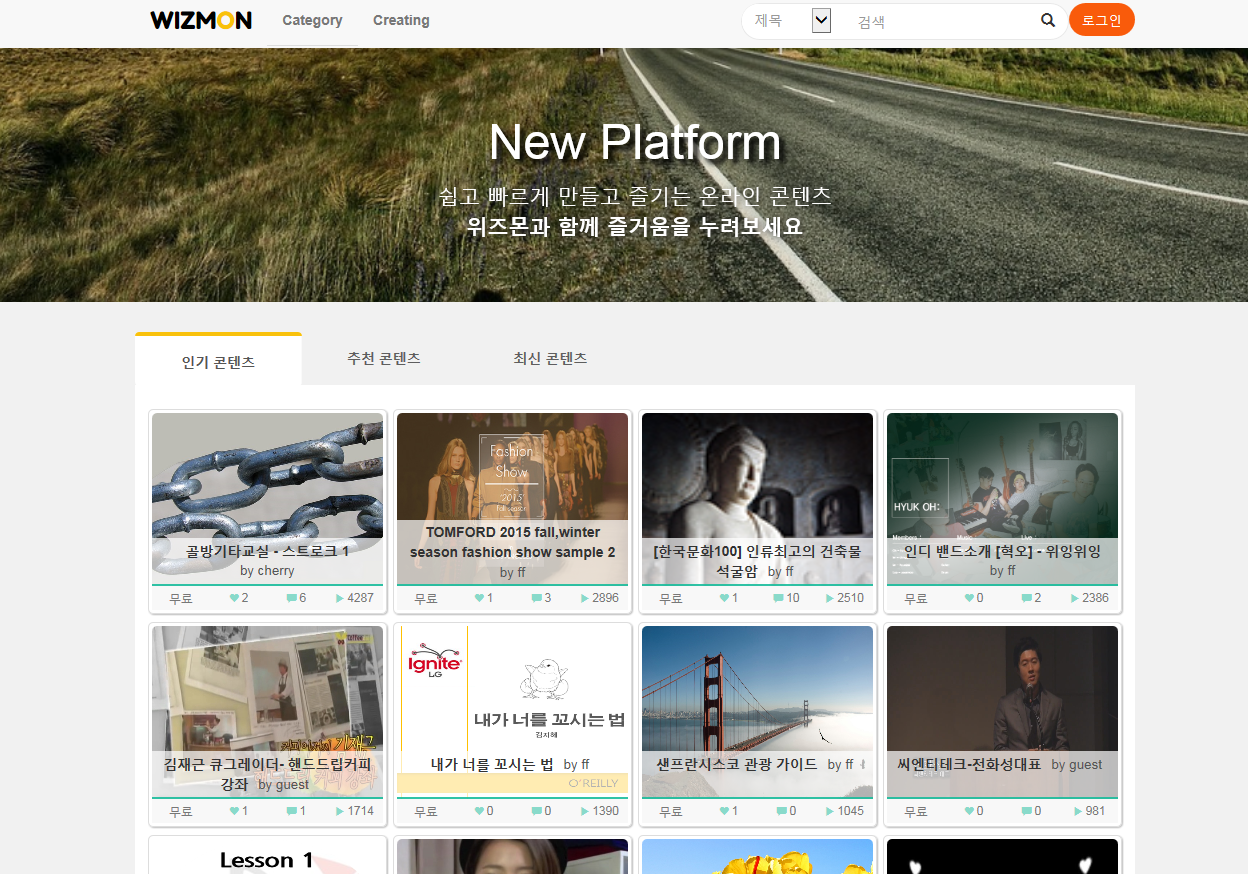Switch to the 최신 콘텐츠 tab
The image size is (1248, 874).
pyautogui.click(x=550, y=358)
